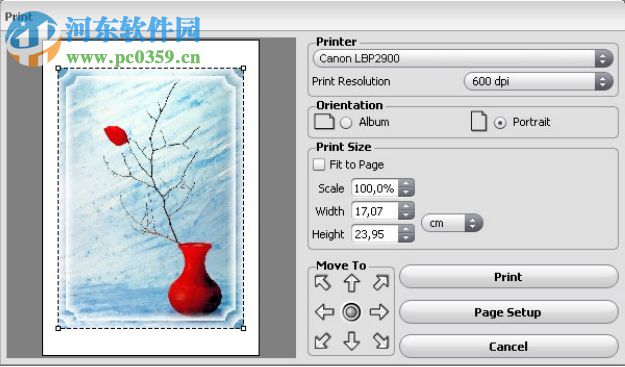Click the Album landscape page icon
Screen dimensions: 625x367
coord(324,122)
